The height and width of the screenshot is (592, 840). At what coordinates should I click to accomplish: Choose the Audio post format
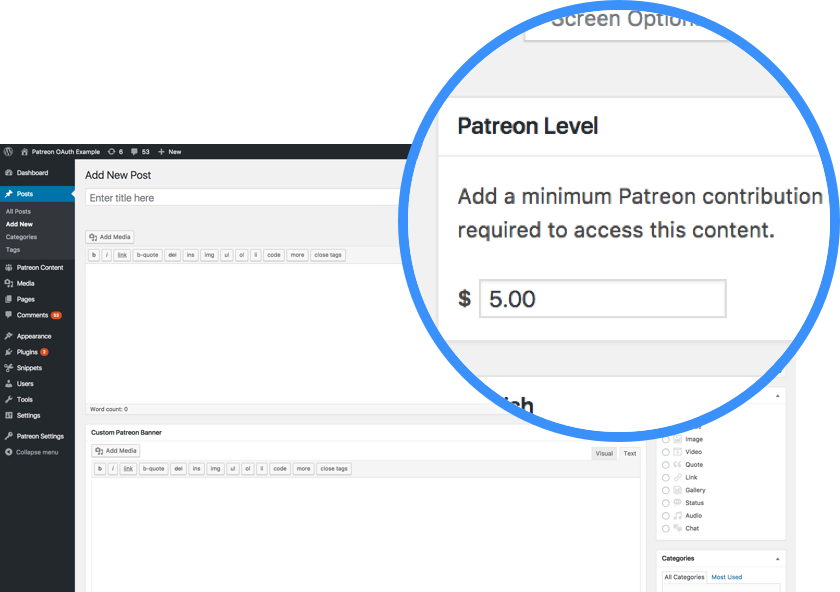pos(664,516)
